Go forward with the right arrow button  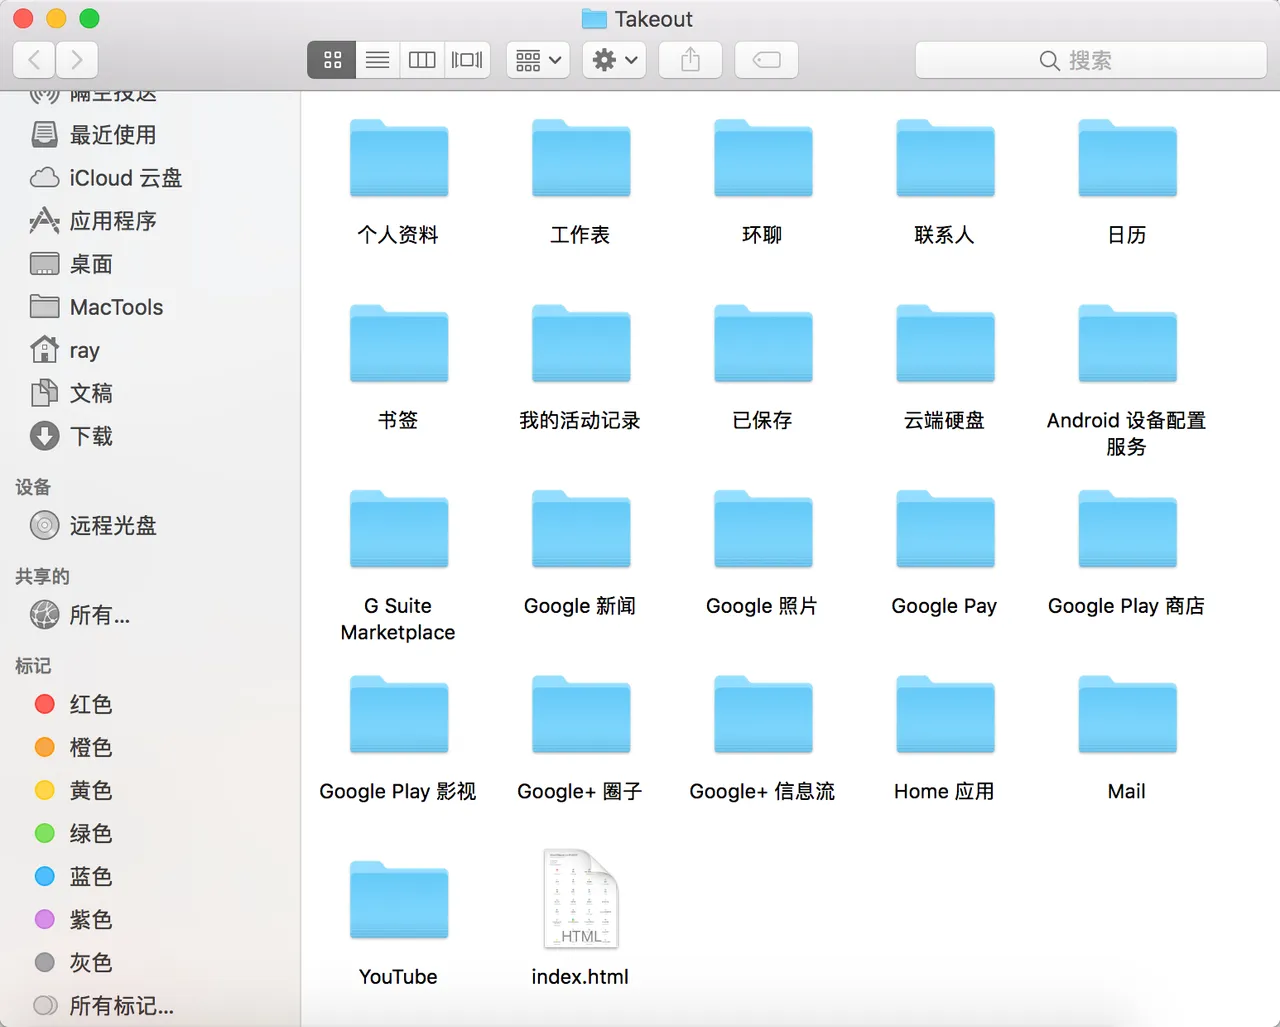coord(77,60)
